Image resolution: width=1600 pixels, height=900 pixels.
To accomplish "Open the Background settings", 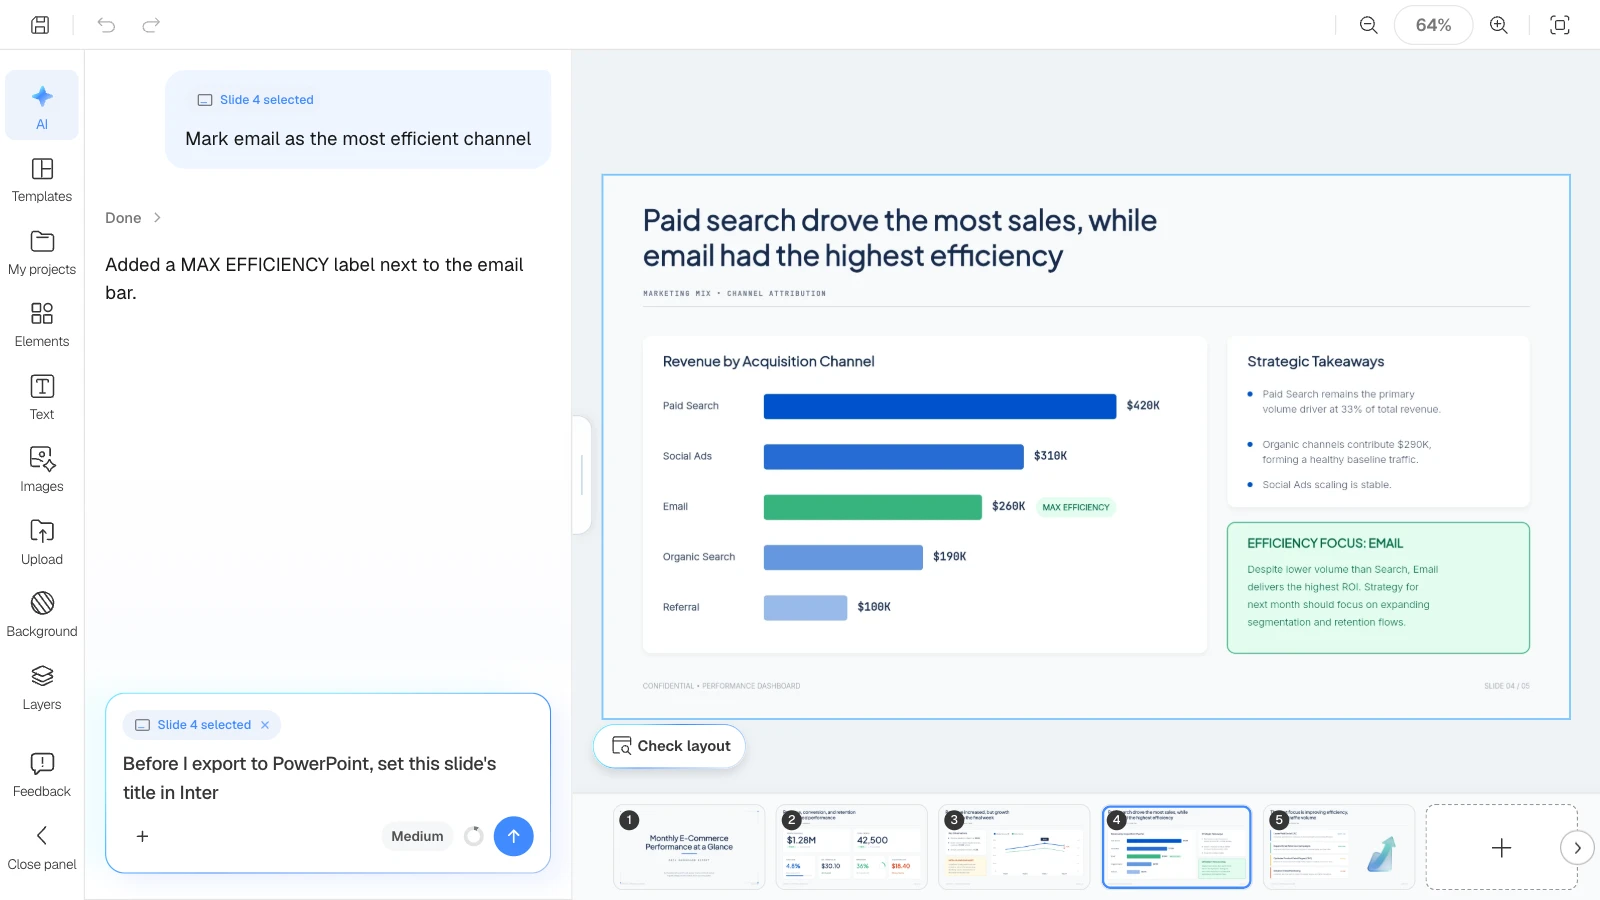I will 42,615.
